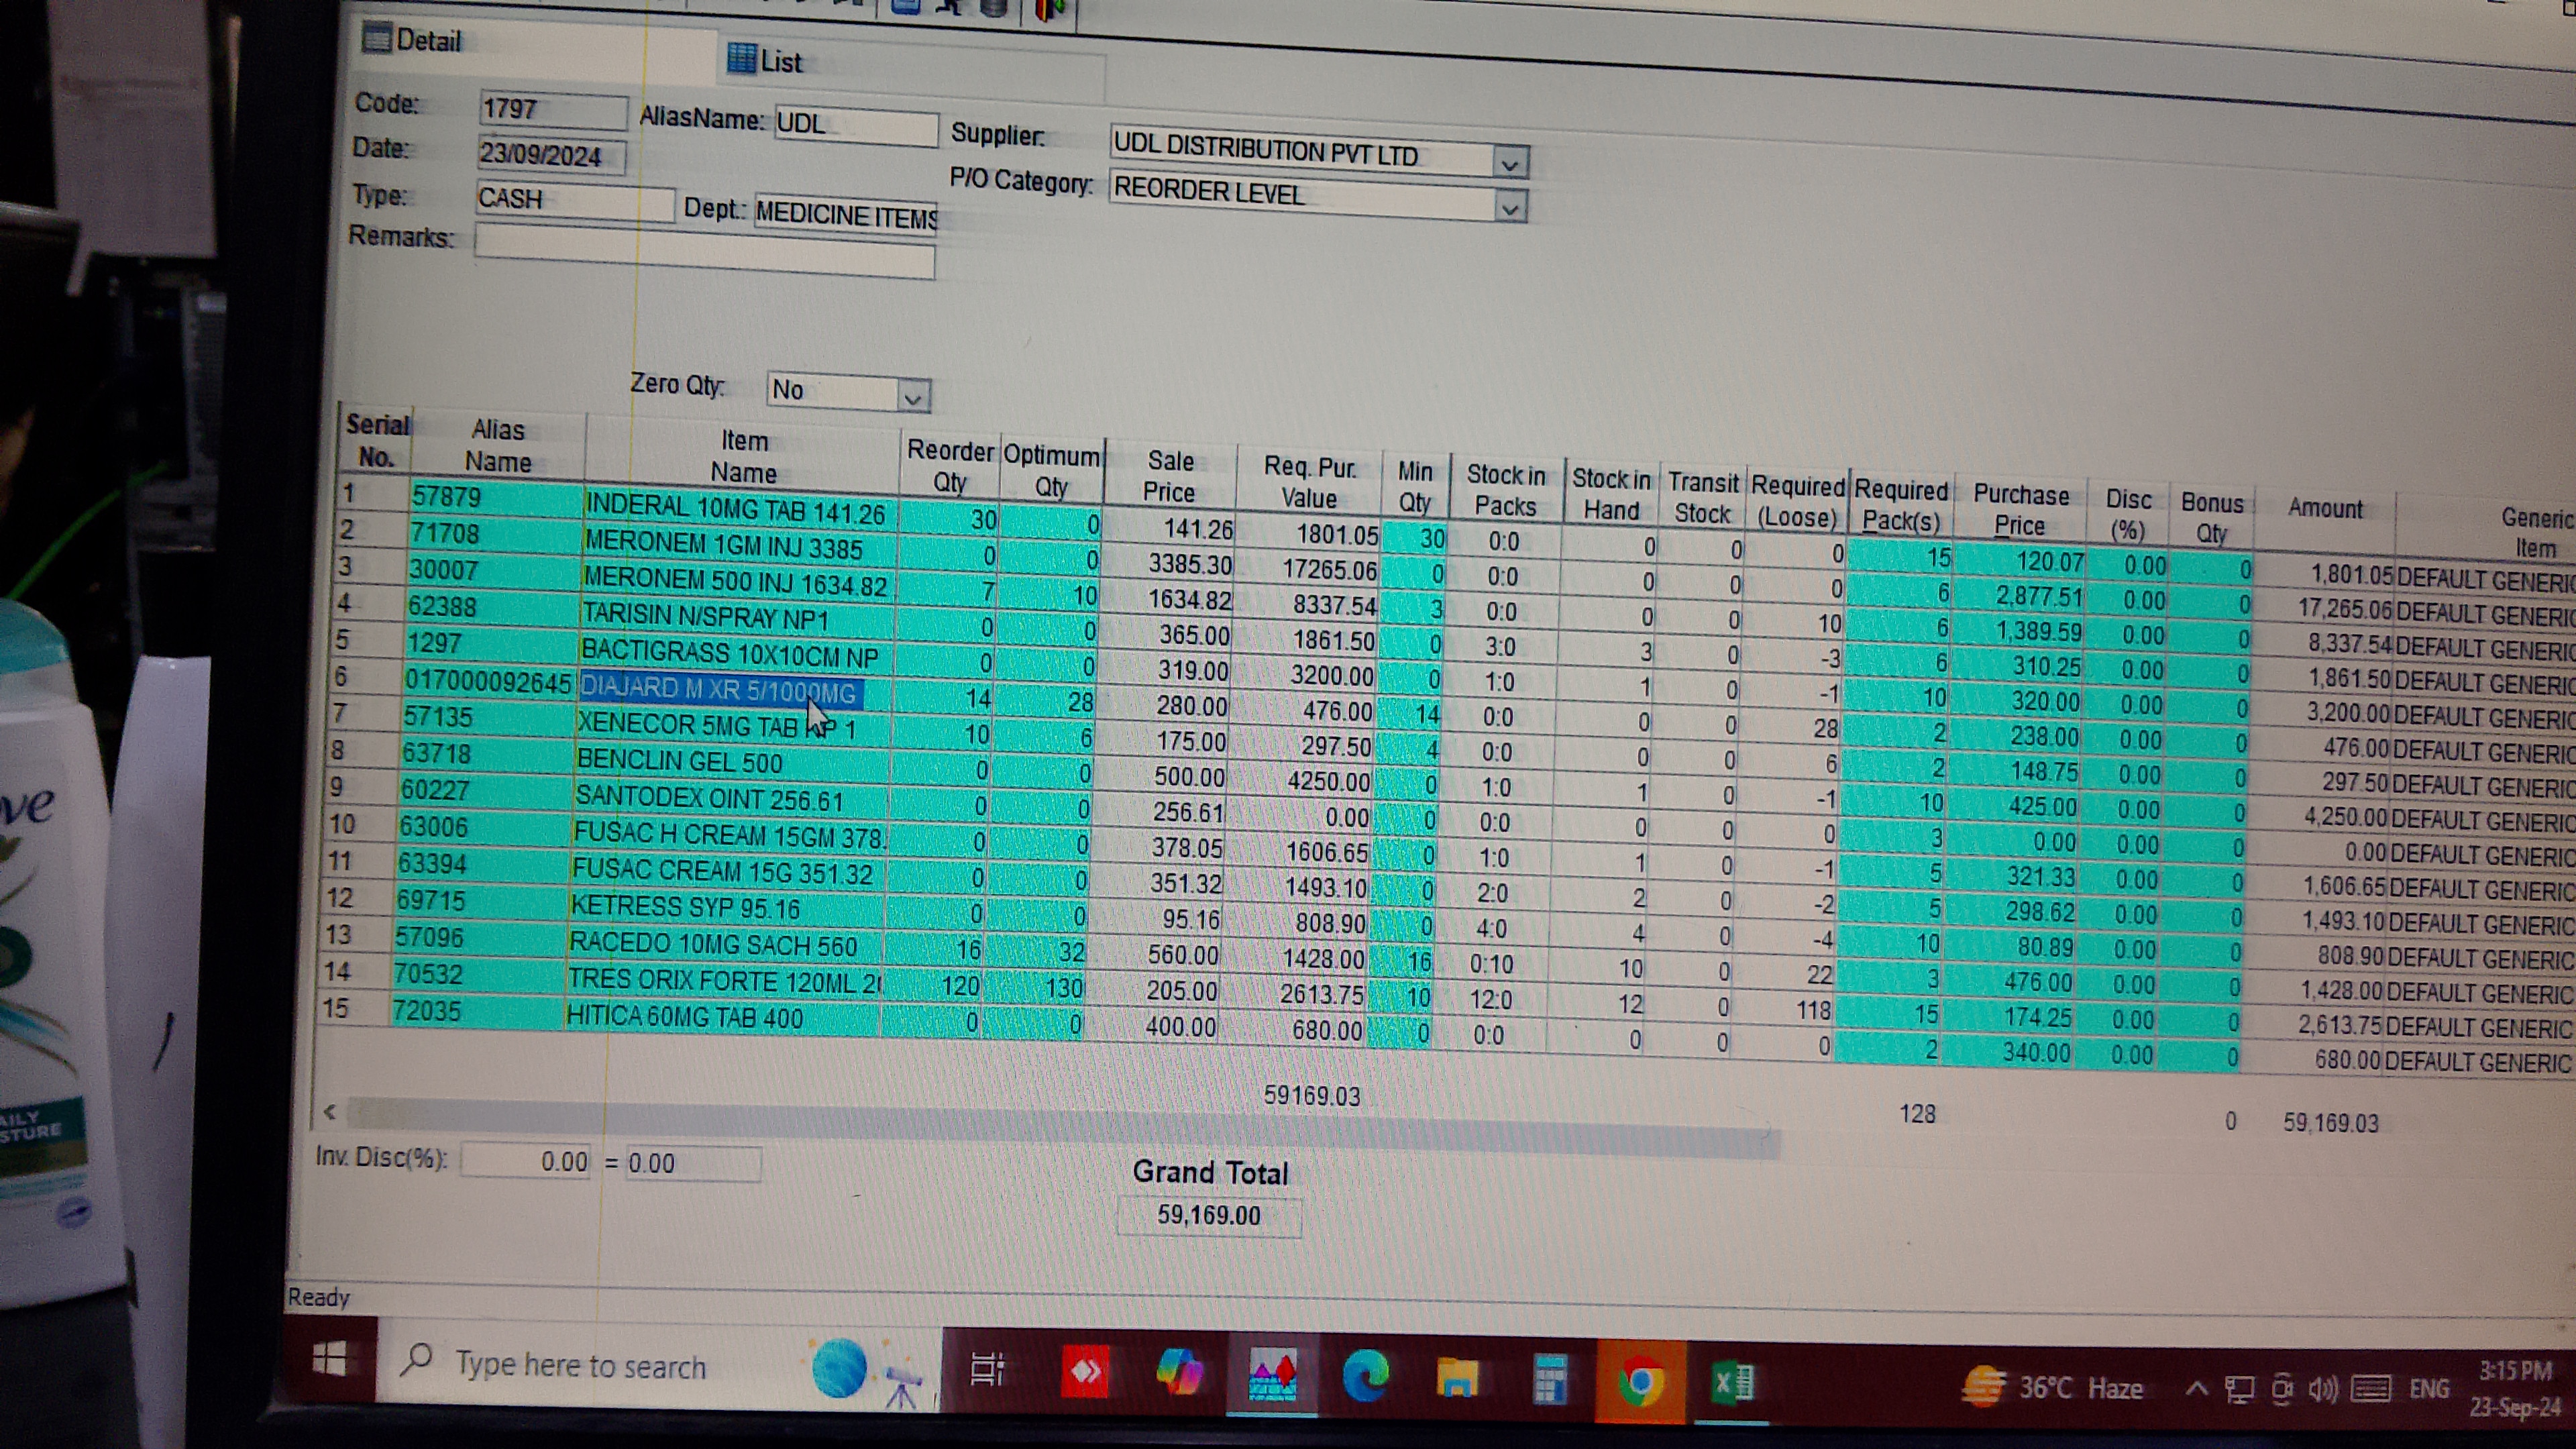
Task: Click the Windows Start button
Action: [330, 1359]
